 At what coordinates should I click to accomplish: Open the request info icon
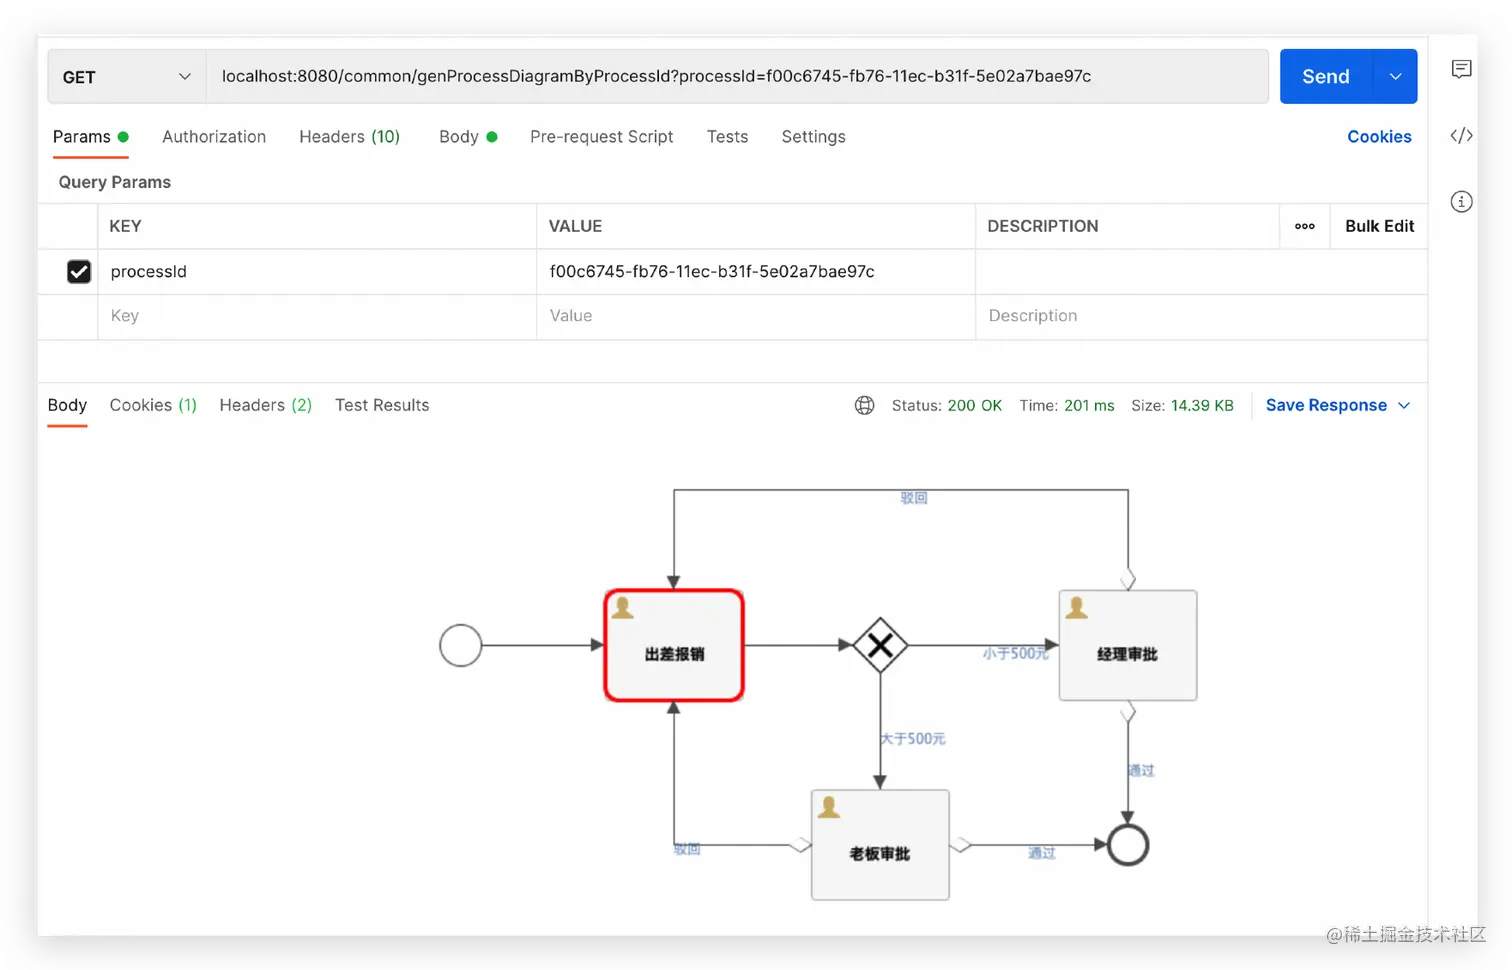click(x=1461, y=201)
